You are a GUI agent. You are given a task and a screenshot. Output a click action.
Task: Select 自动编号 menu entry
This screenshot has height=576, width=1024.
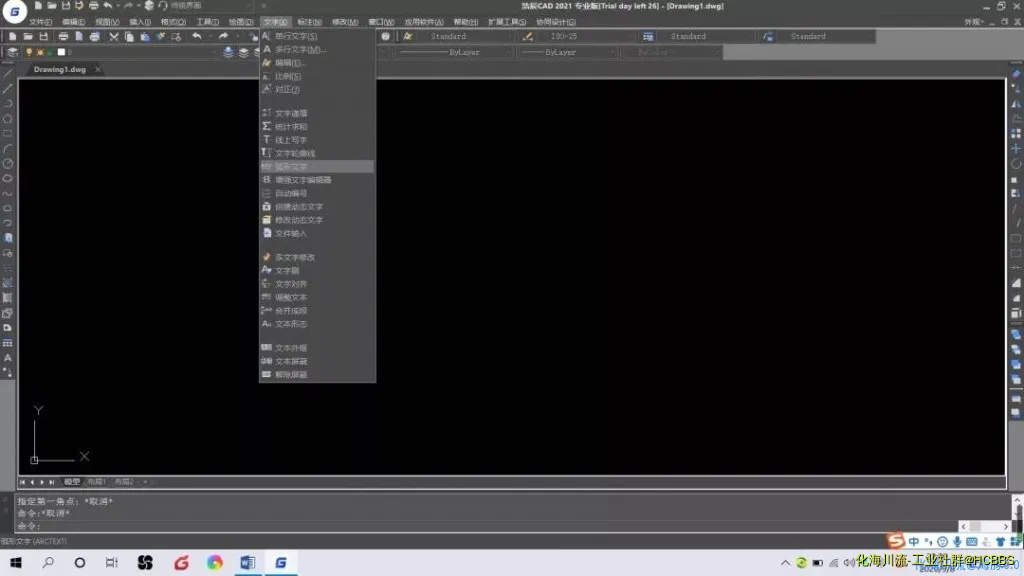pos(317,193)
